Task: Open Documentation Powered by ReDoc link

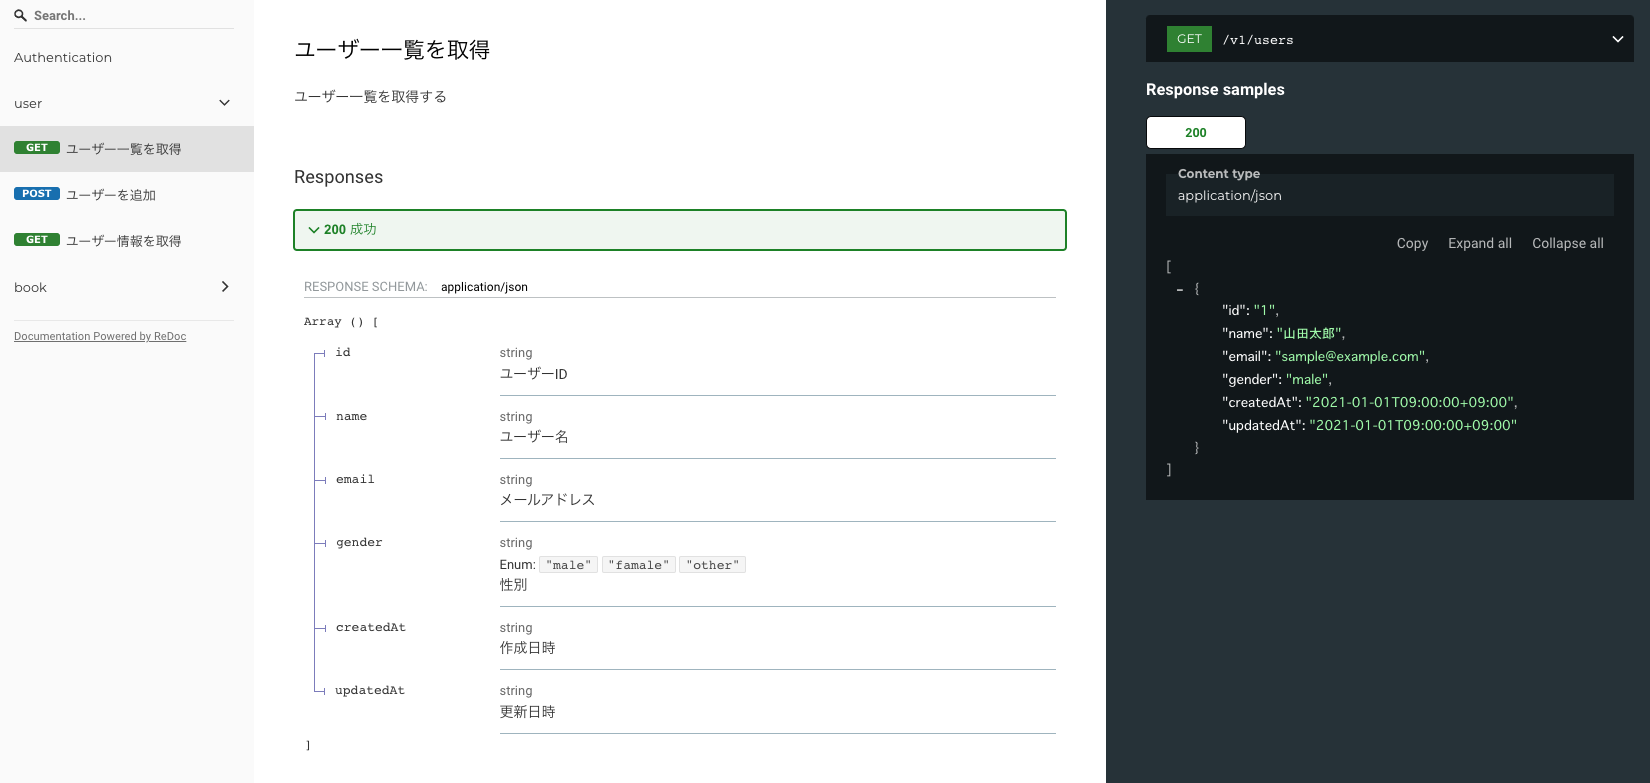Action: click(100, 336)
